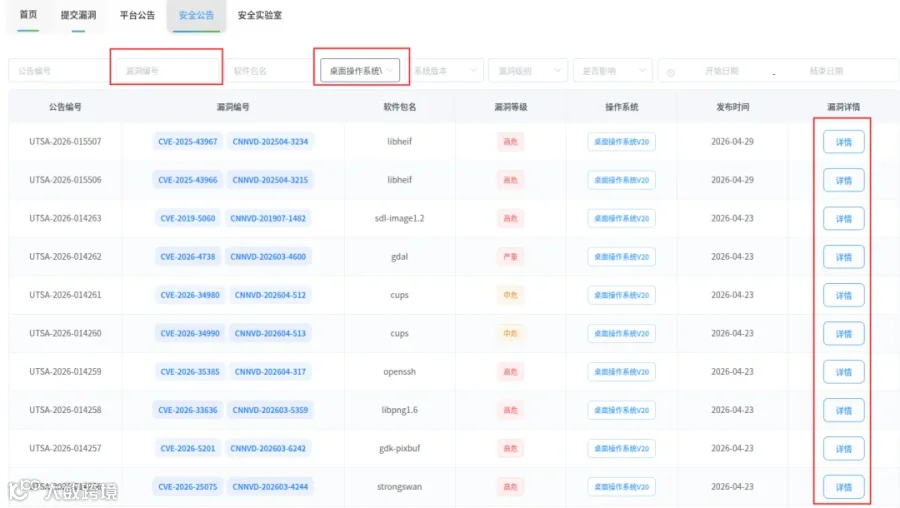Open CNNVD-202604-317 link
This screenshot has height=508, width=900.
coord(270,372)
